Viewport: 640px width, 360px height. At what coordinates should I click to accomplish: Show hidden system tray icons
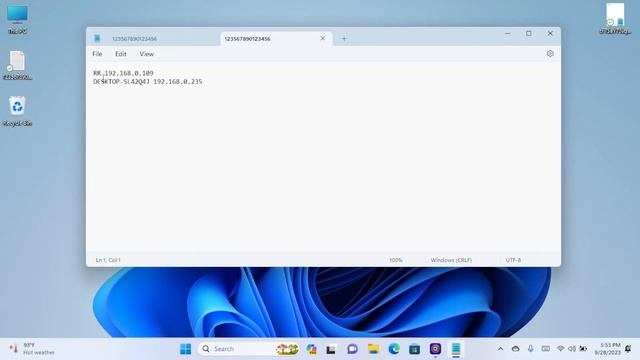click(500, 349)
